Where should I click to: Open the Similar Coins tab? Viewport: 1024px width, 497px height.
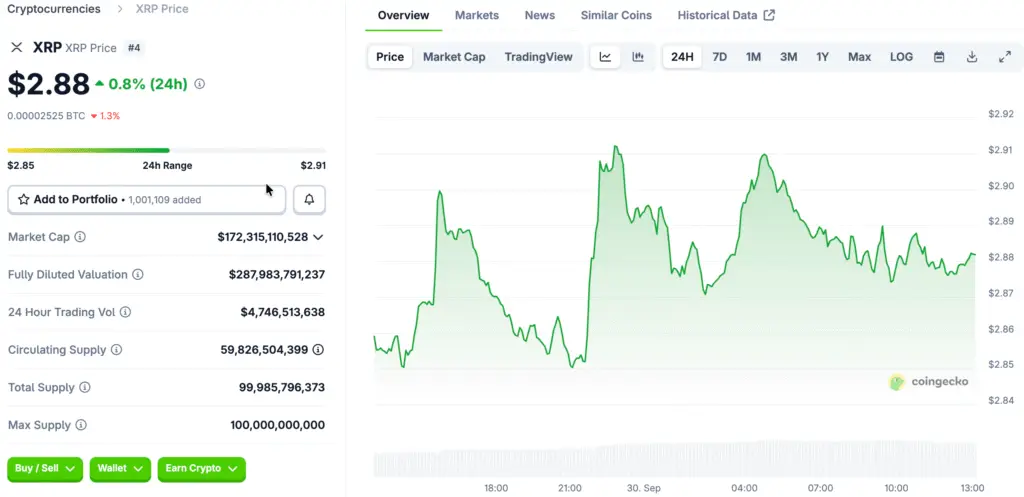616,15
